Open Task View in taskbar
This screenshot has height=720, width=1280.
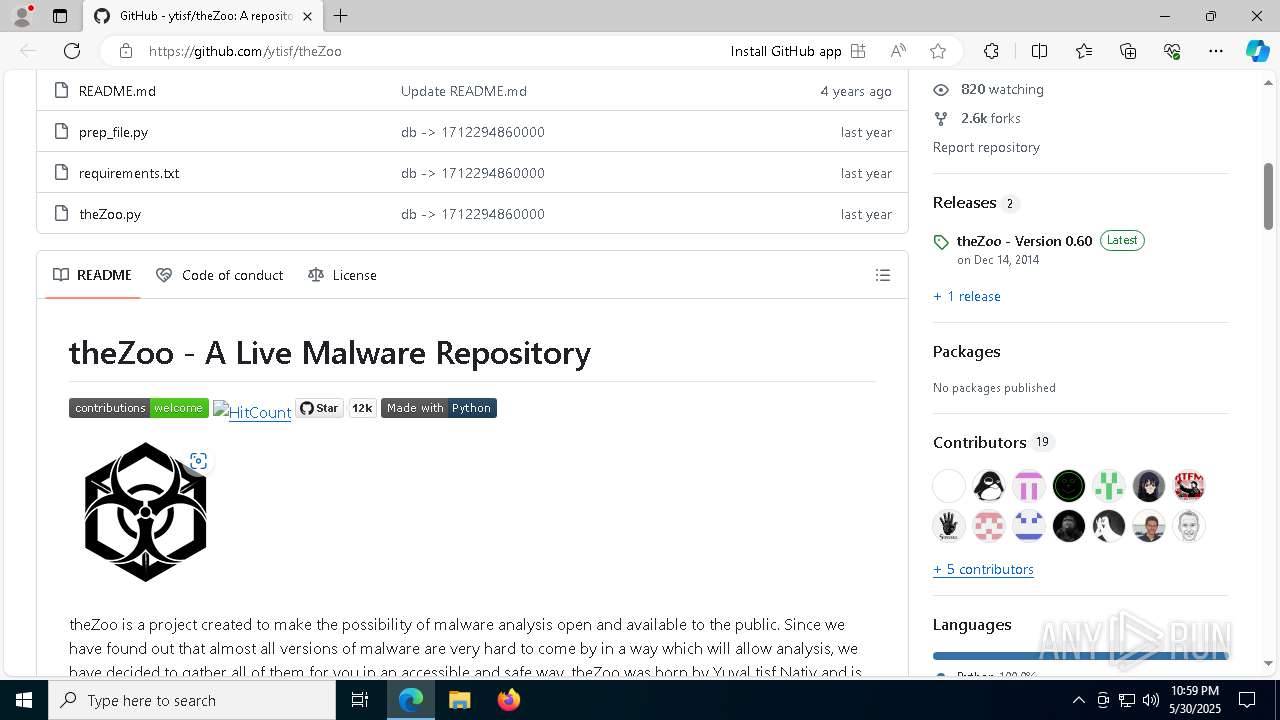point(360,700)
